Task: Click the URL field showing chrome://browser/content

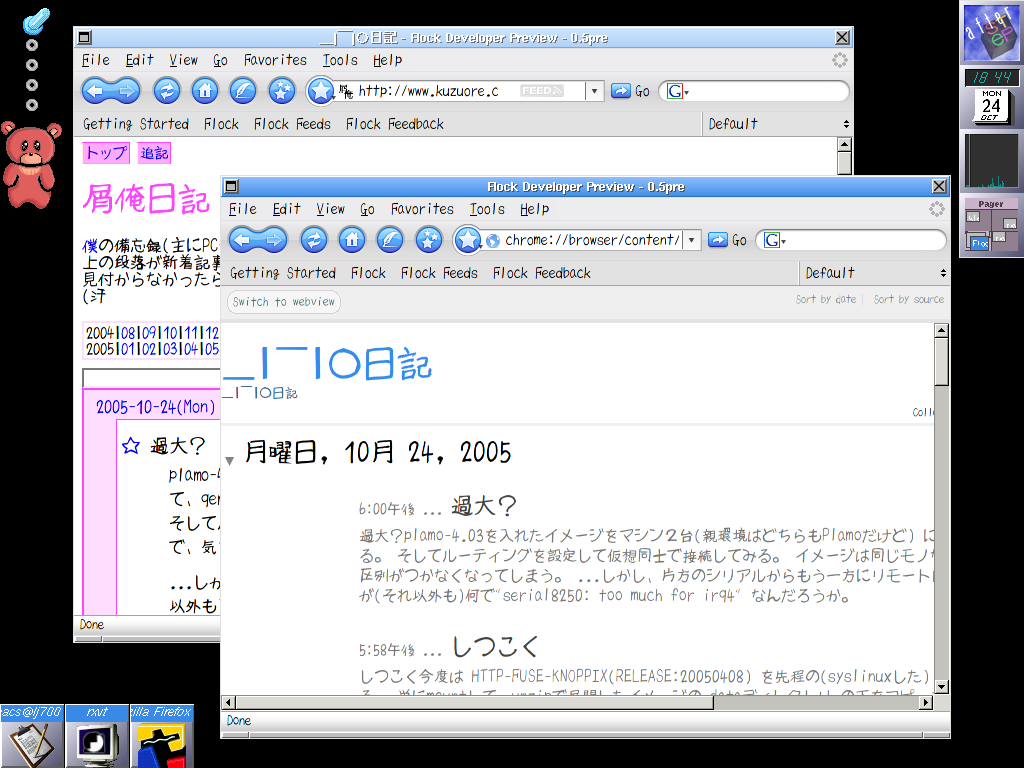Action: [x=592, y=240]
